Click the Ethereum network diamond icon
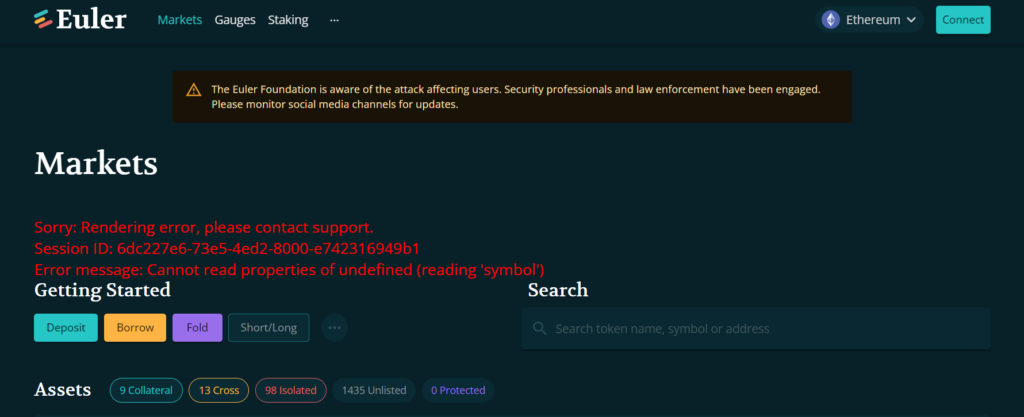1024x417 pixels. (831, 20)
